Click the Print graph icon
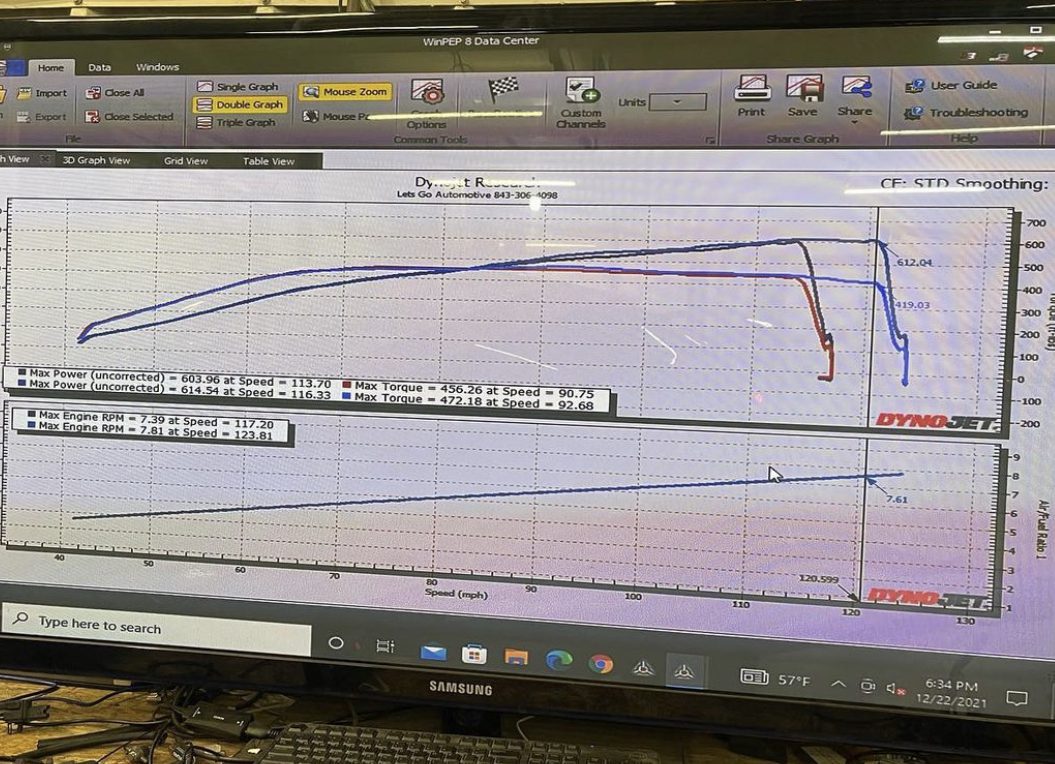This screenshot has height=764, width=1055. click(752, 89)
